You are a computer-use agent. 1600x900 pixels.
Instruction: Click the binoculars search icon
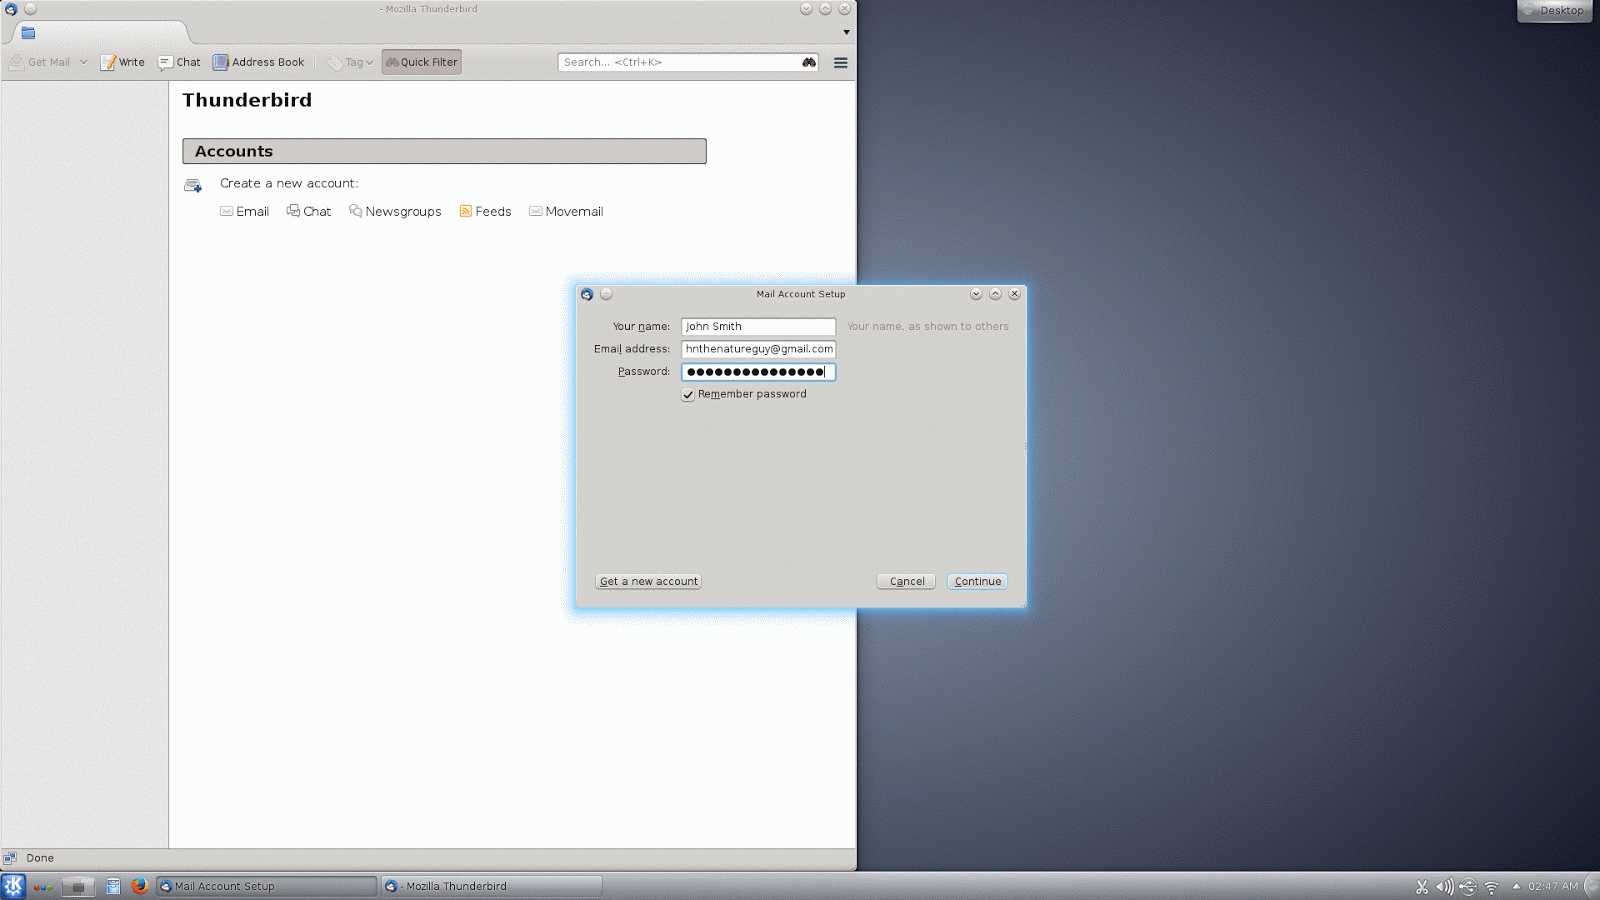(x=809, y=62)
